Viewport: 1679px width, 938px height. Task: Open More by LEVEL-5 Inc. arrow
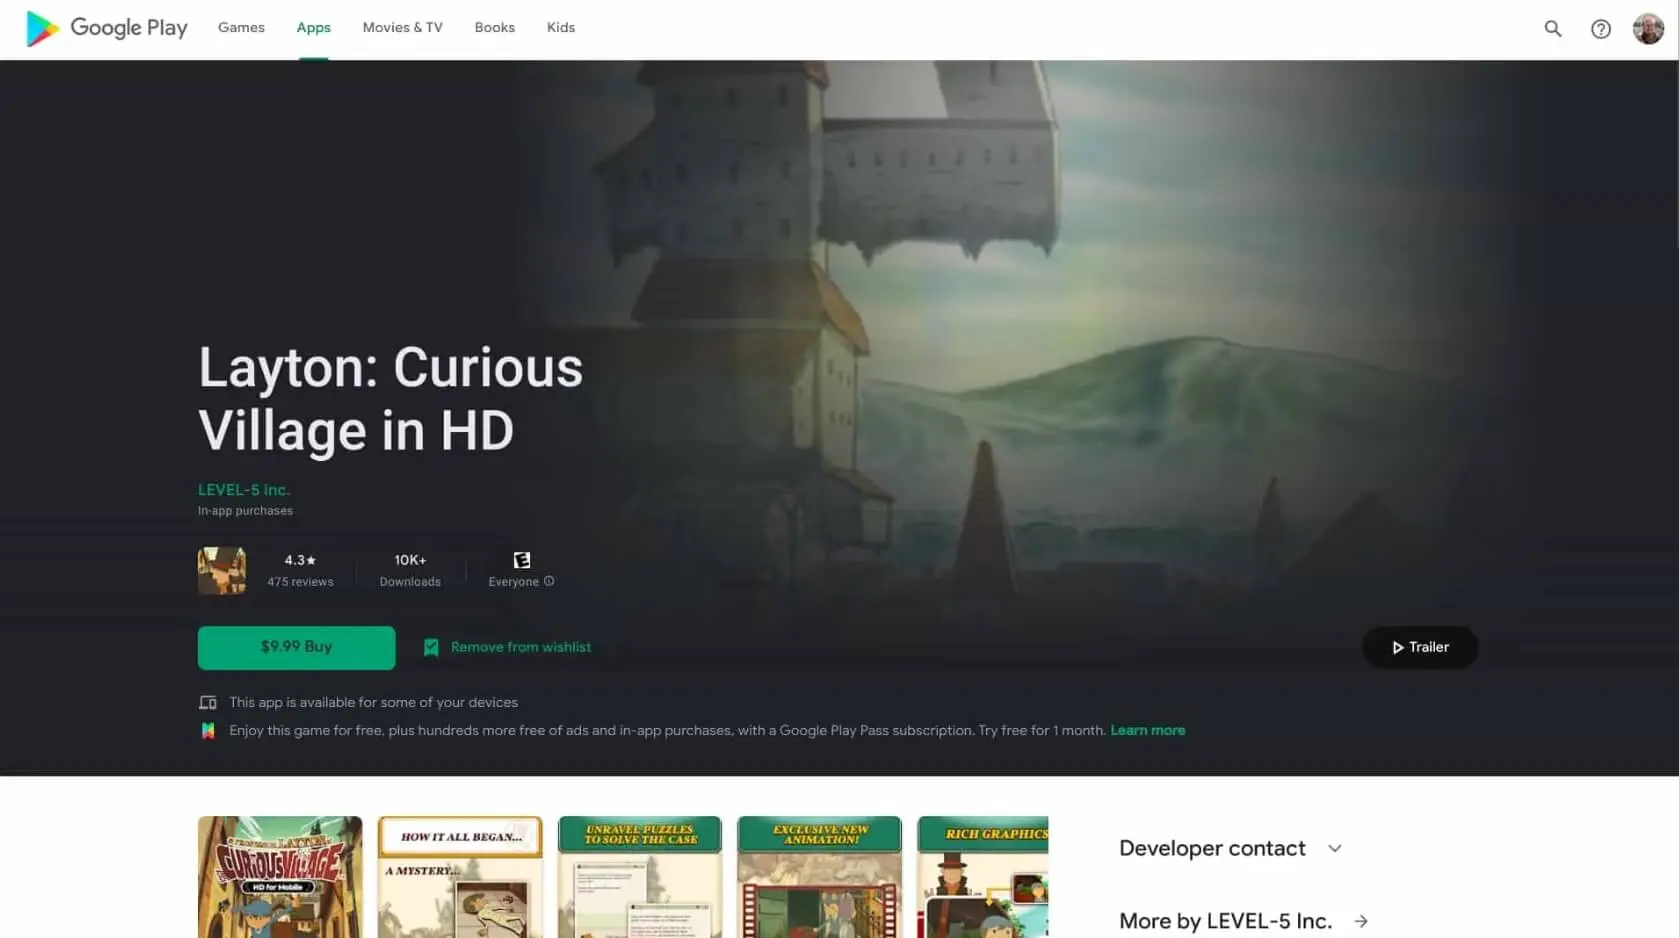[1360, 921]
